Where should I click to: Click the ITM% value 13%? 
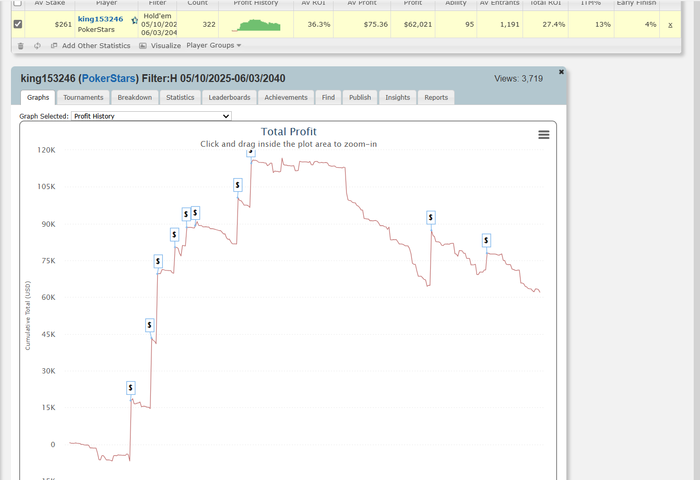pyautogui.click(x=603, y=25)
